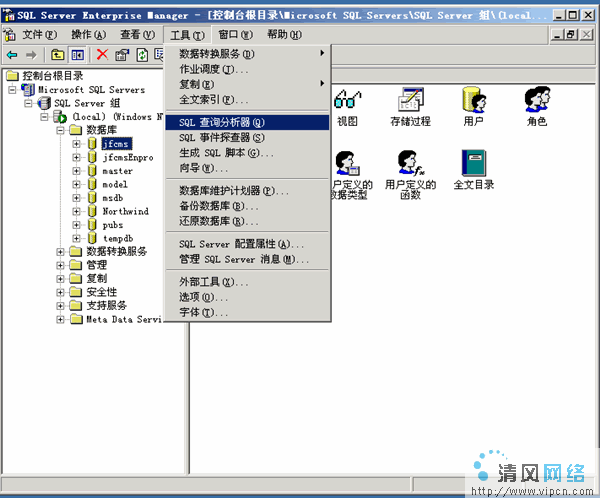The width and height of the screenshot is (600, 498).
Task: Click the Refresh toolbar icon
Action: (x=142, y=55)
